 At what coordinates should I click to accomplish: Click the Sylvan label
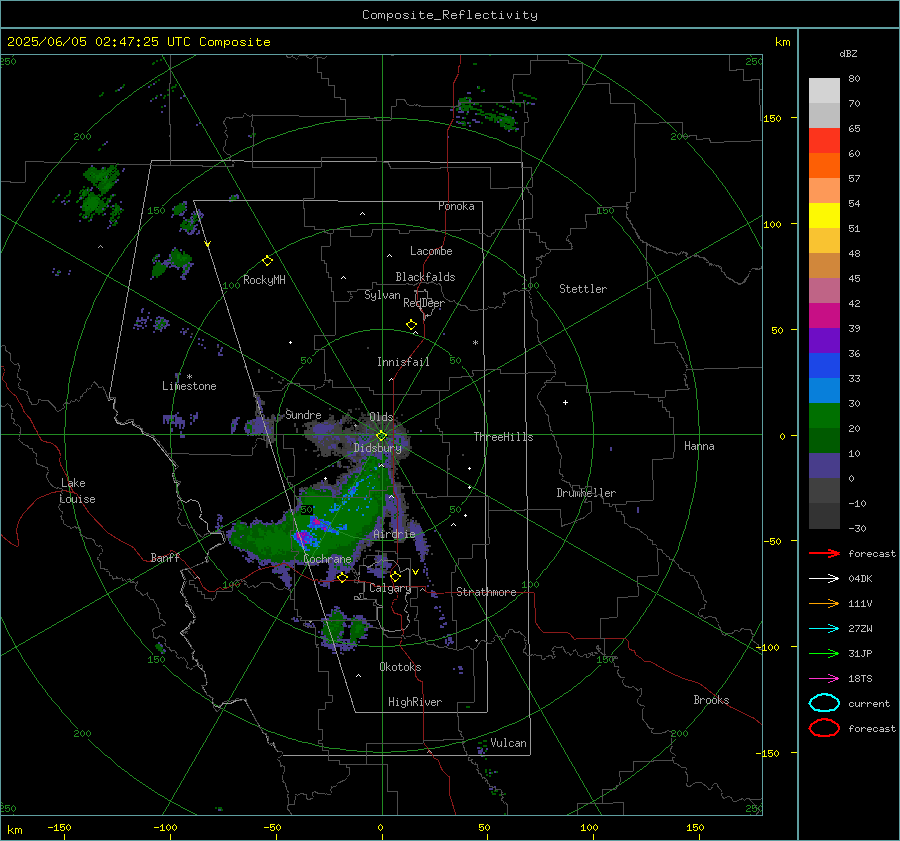382,295
